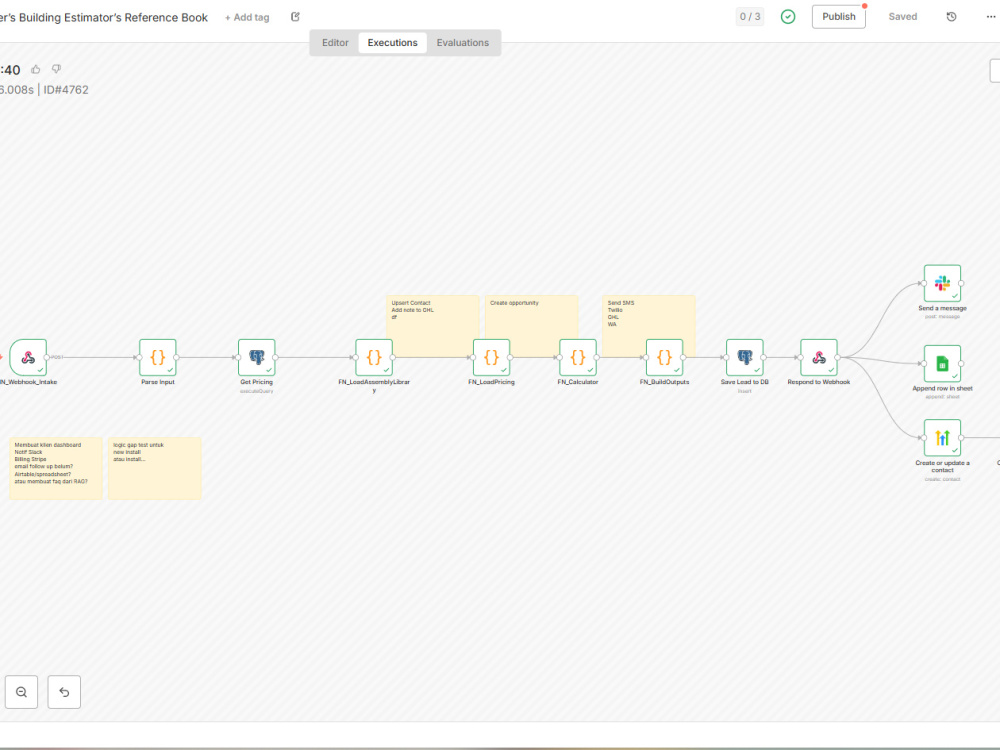Select the logic gap test sticky note
1000x750 pixels.
[x=155, y=468]
